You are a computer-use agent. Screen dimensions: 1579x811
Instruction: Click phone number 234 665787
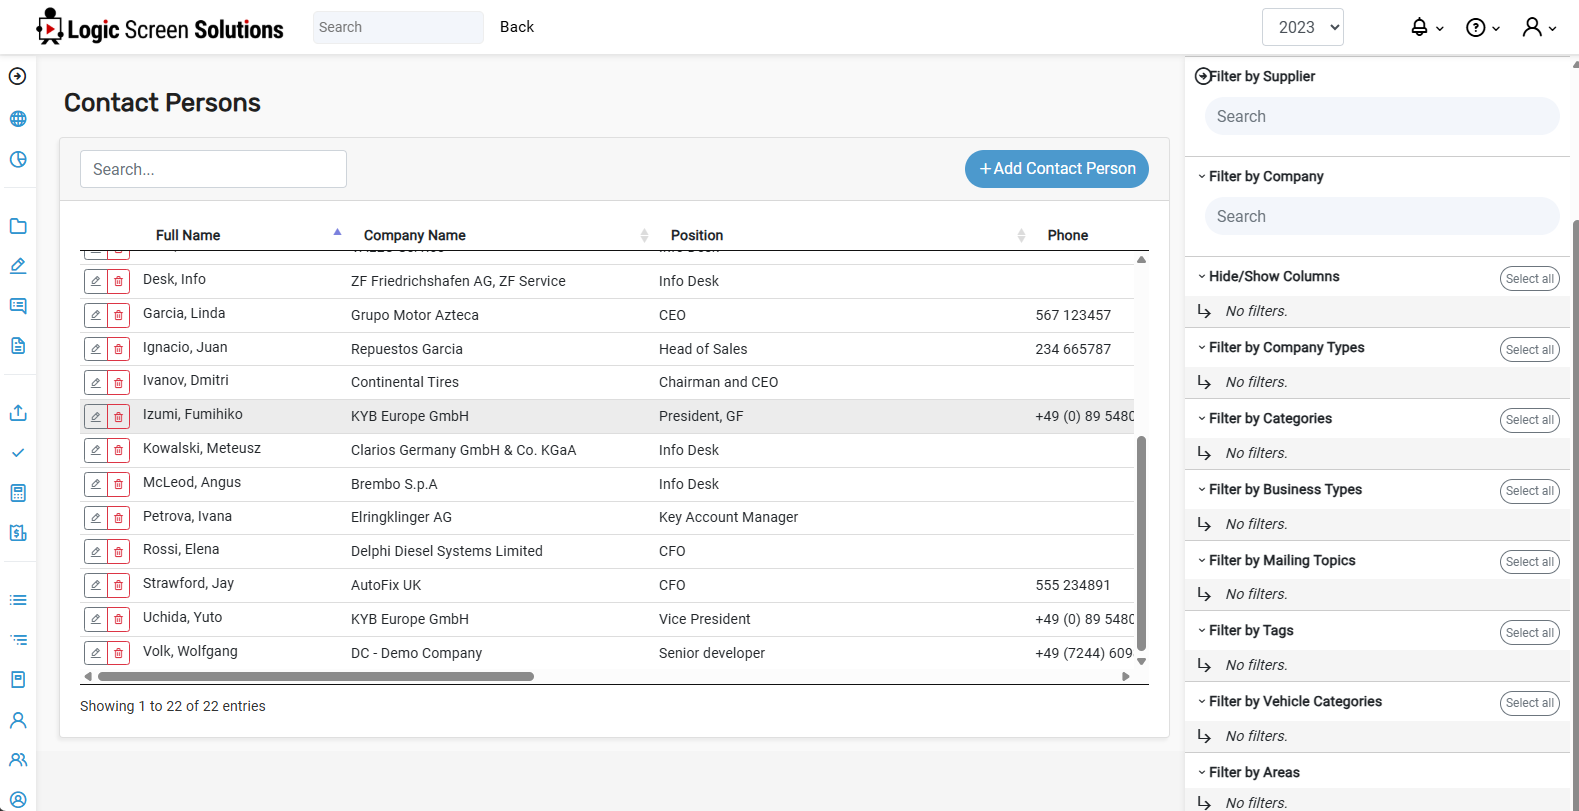tap(1073, 349)
